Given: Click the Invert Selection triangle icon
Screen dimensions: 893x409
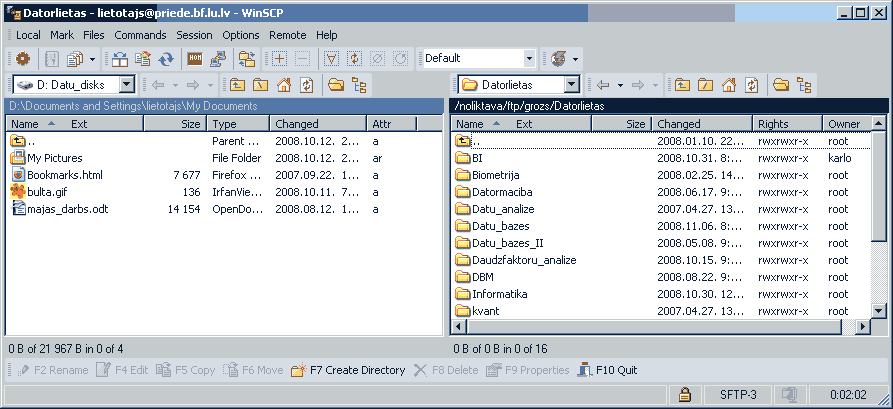Looking at the screenshot, I should (x=331, y=58).
